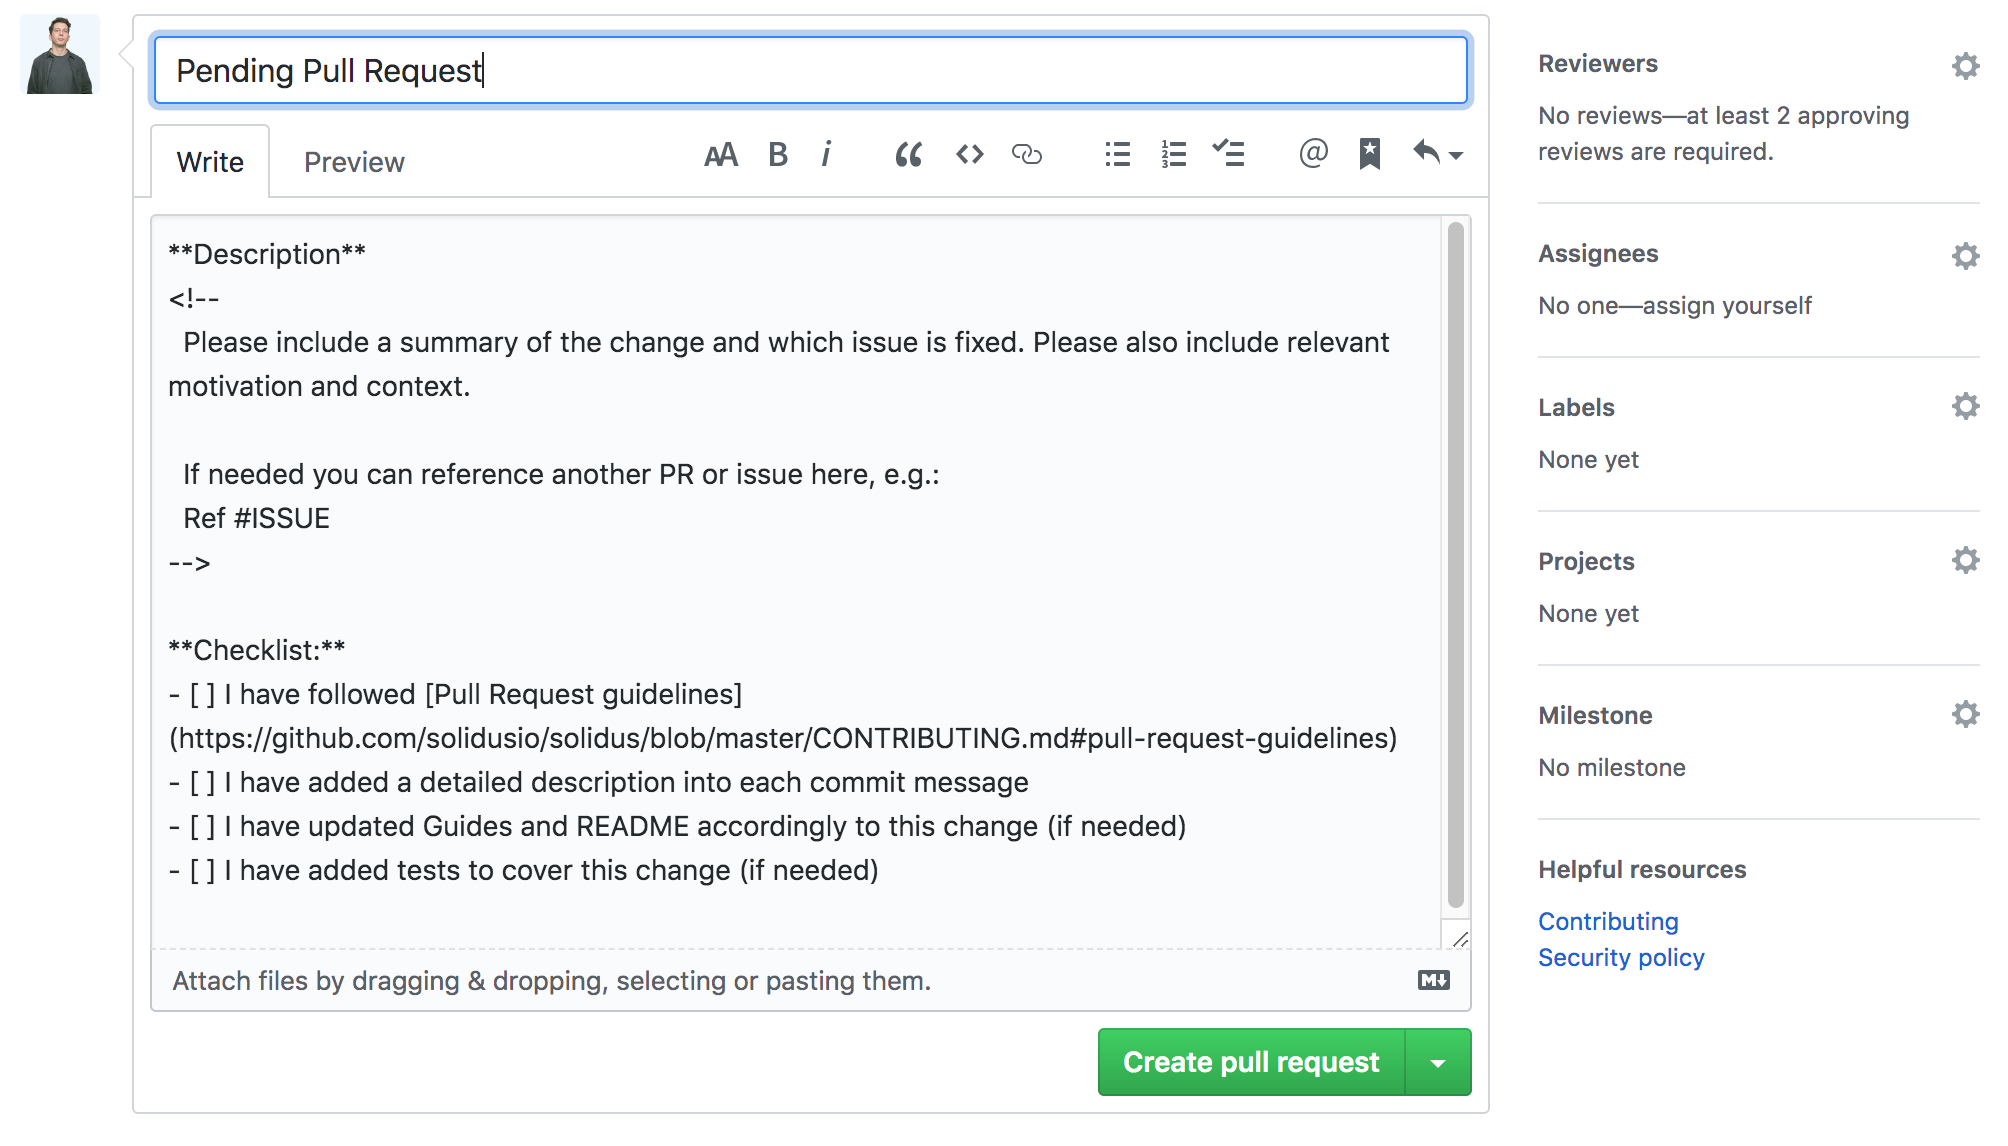The image size is (2008, 1146).
Task: Switch to the Preview tab
Action: 354,162
